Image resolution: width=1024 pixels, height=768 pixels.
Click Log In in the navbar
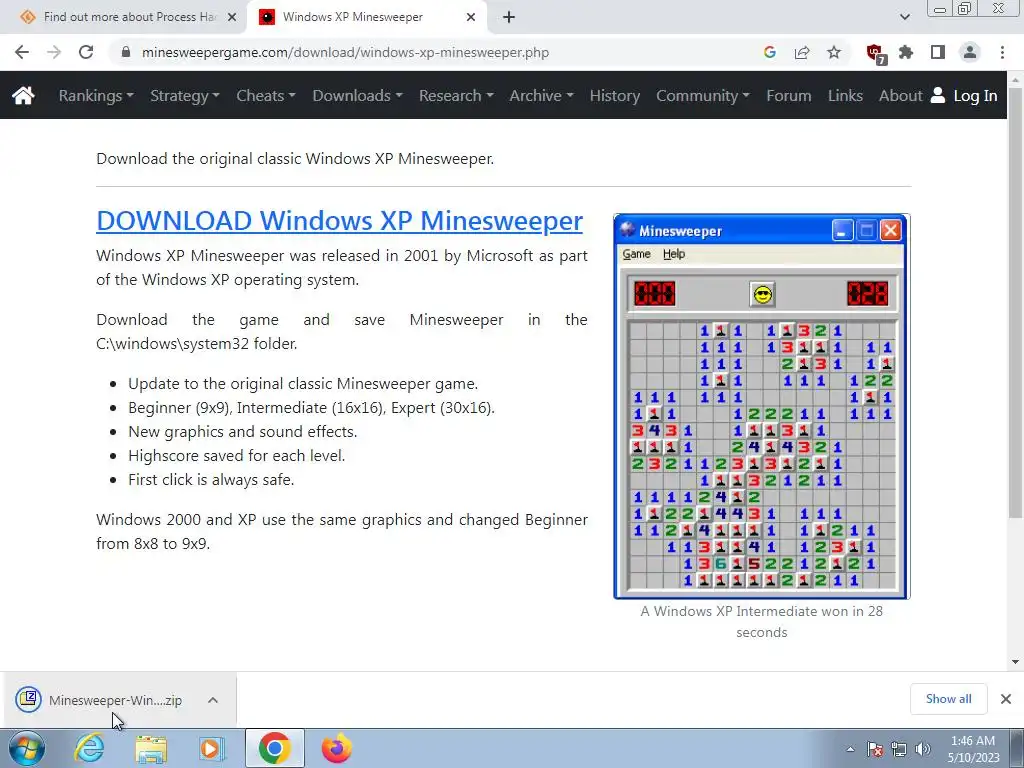point(964,95)
